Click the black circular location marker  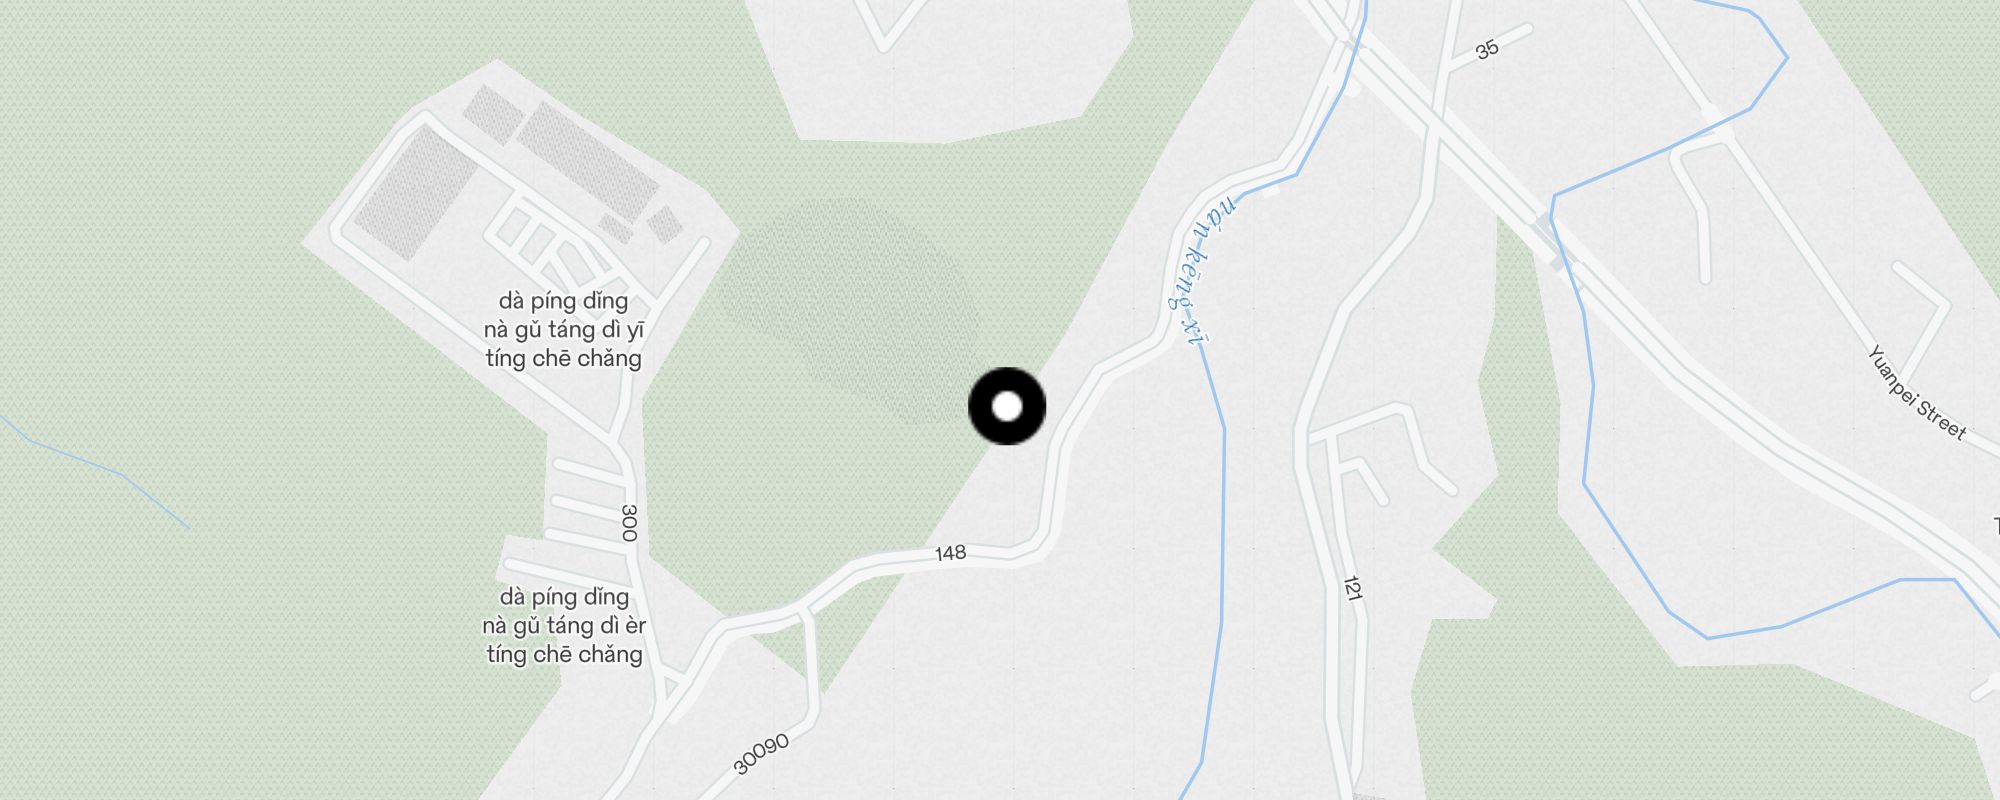(x=1007, y=406)
